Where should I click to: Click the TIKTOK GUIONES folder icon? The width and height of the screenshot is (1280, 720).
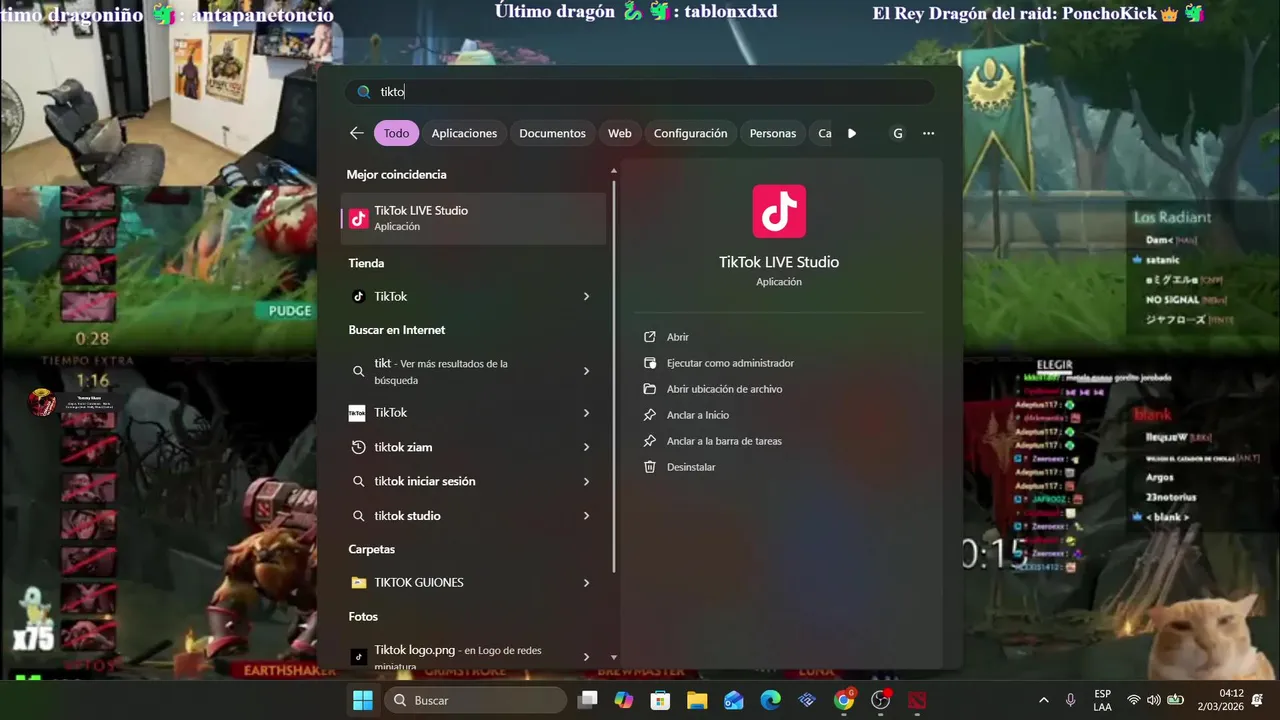click(359, 582)
